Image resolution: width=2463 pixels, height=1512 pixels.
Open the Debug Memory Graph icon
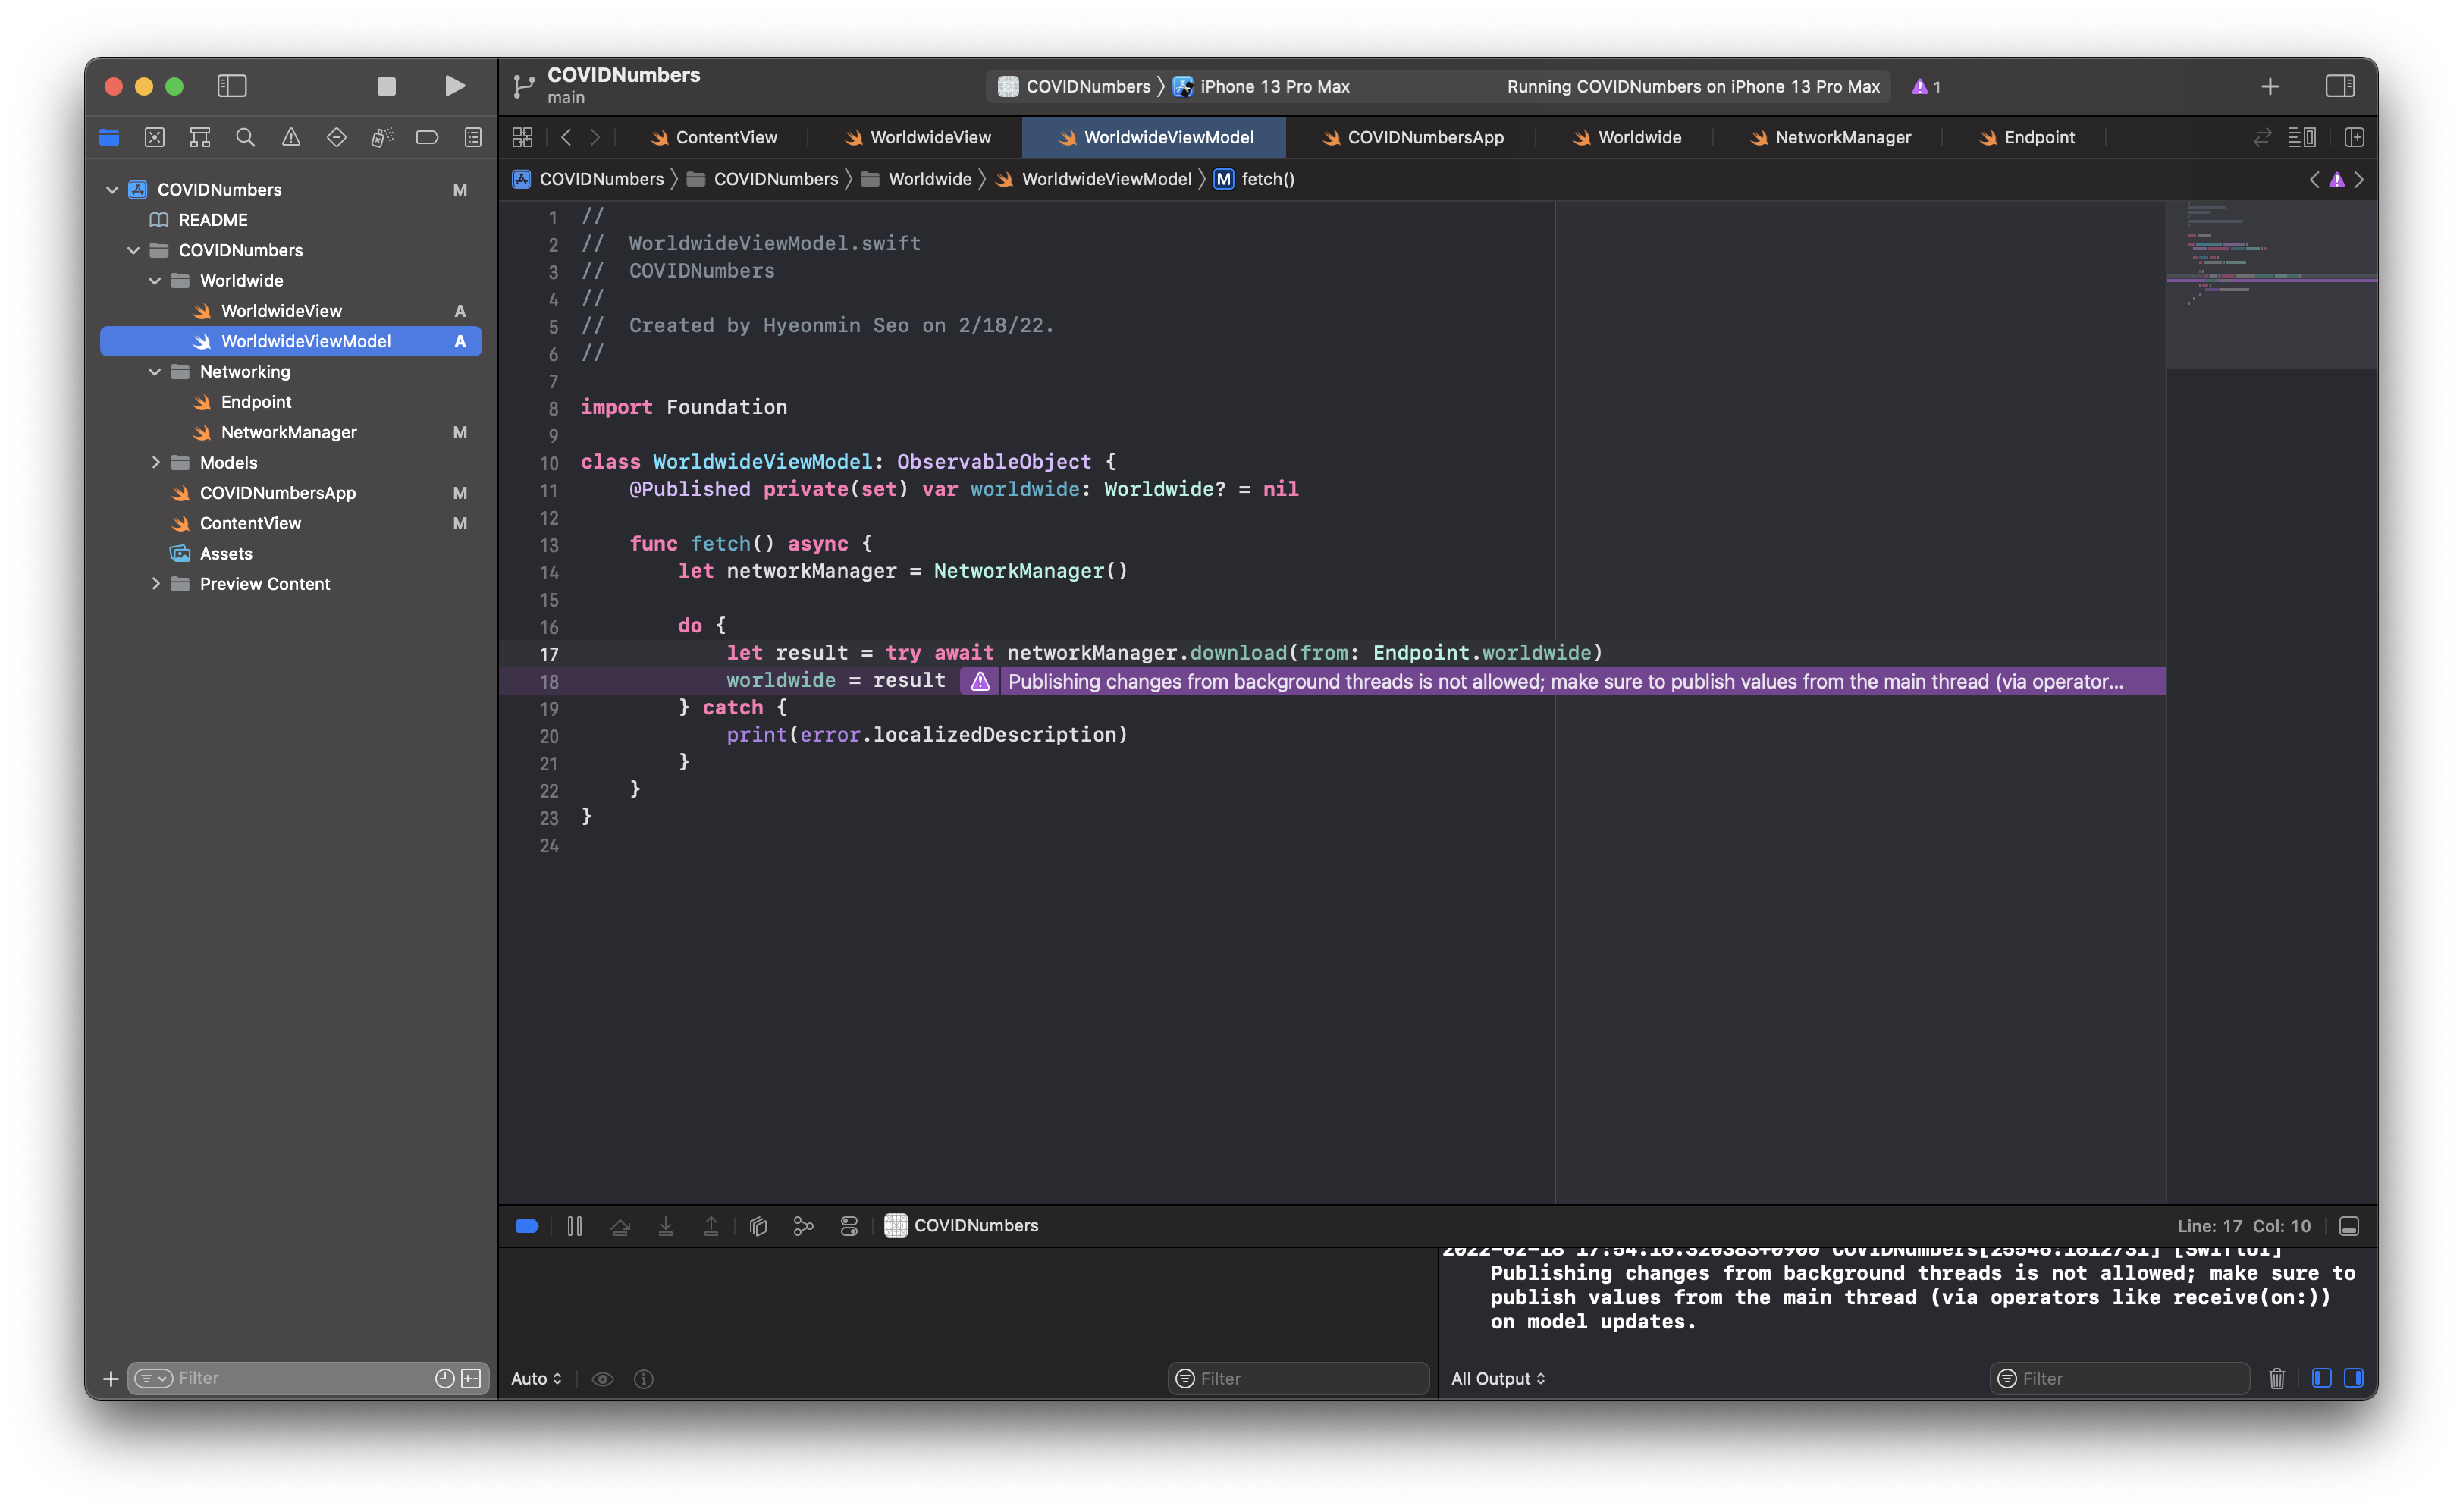[x=803, y=1226]
